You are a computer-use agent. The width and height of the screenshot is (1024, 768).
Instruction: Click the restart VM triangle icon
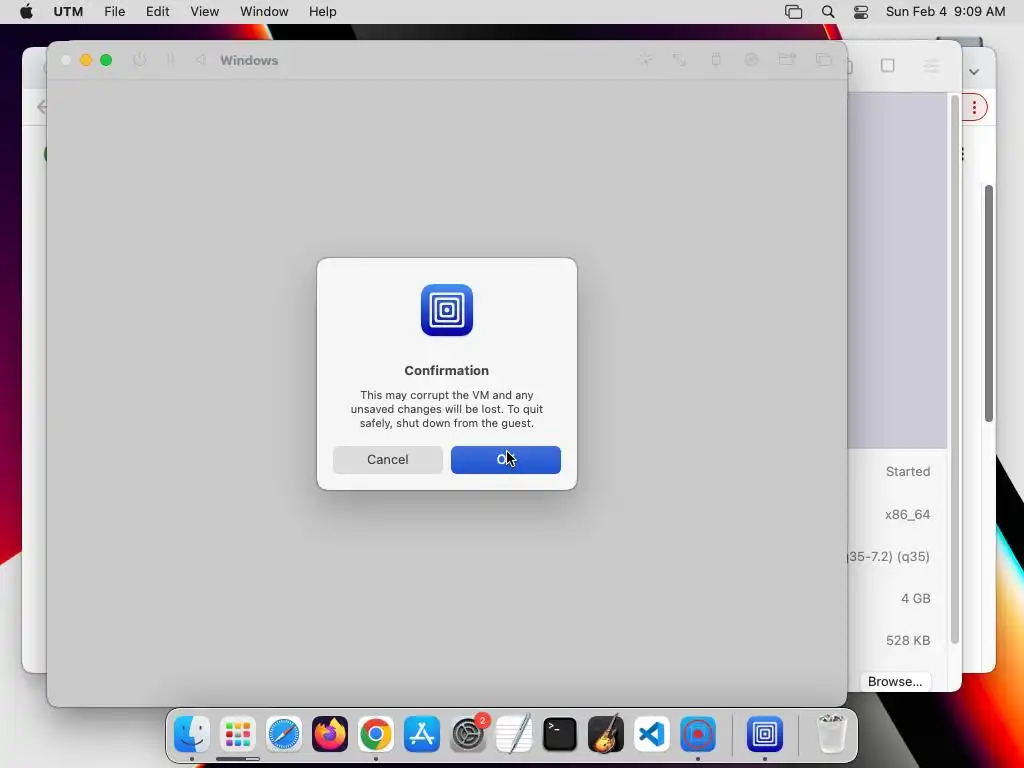click(x=200, y=60)
